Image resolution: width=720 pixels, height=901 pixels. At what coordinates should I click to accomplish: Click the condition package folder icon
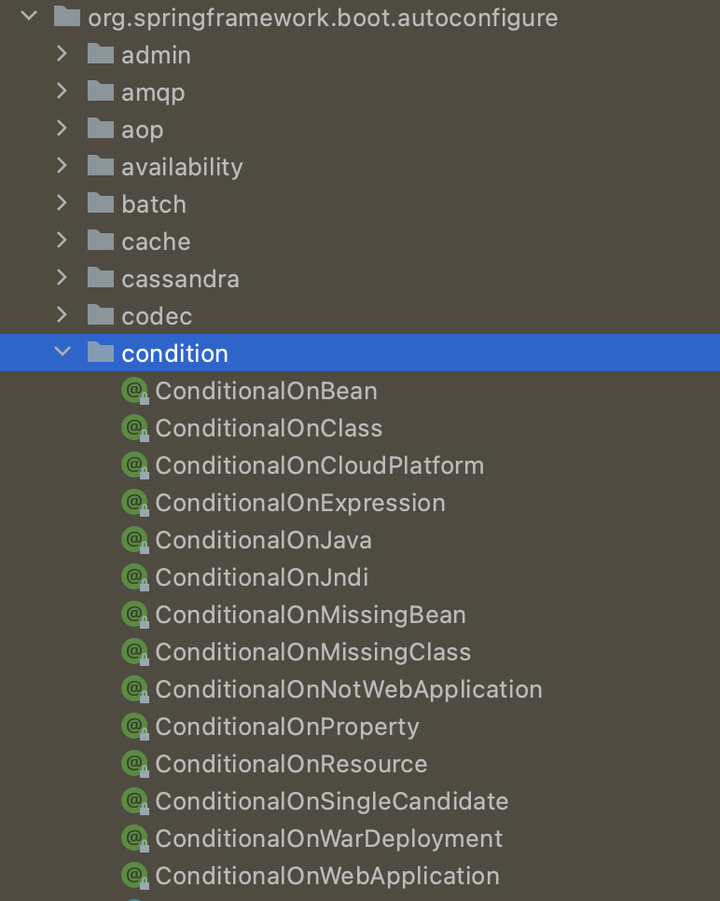pyautogui.click(x=101, y=353)
